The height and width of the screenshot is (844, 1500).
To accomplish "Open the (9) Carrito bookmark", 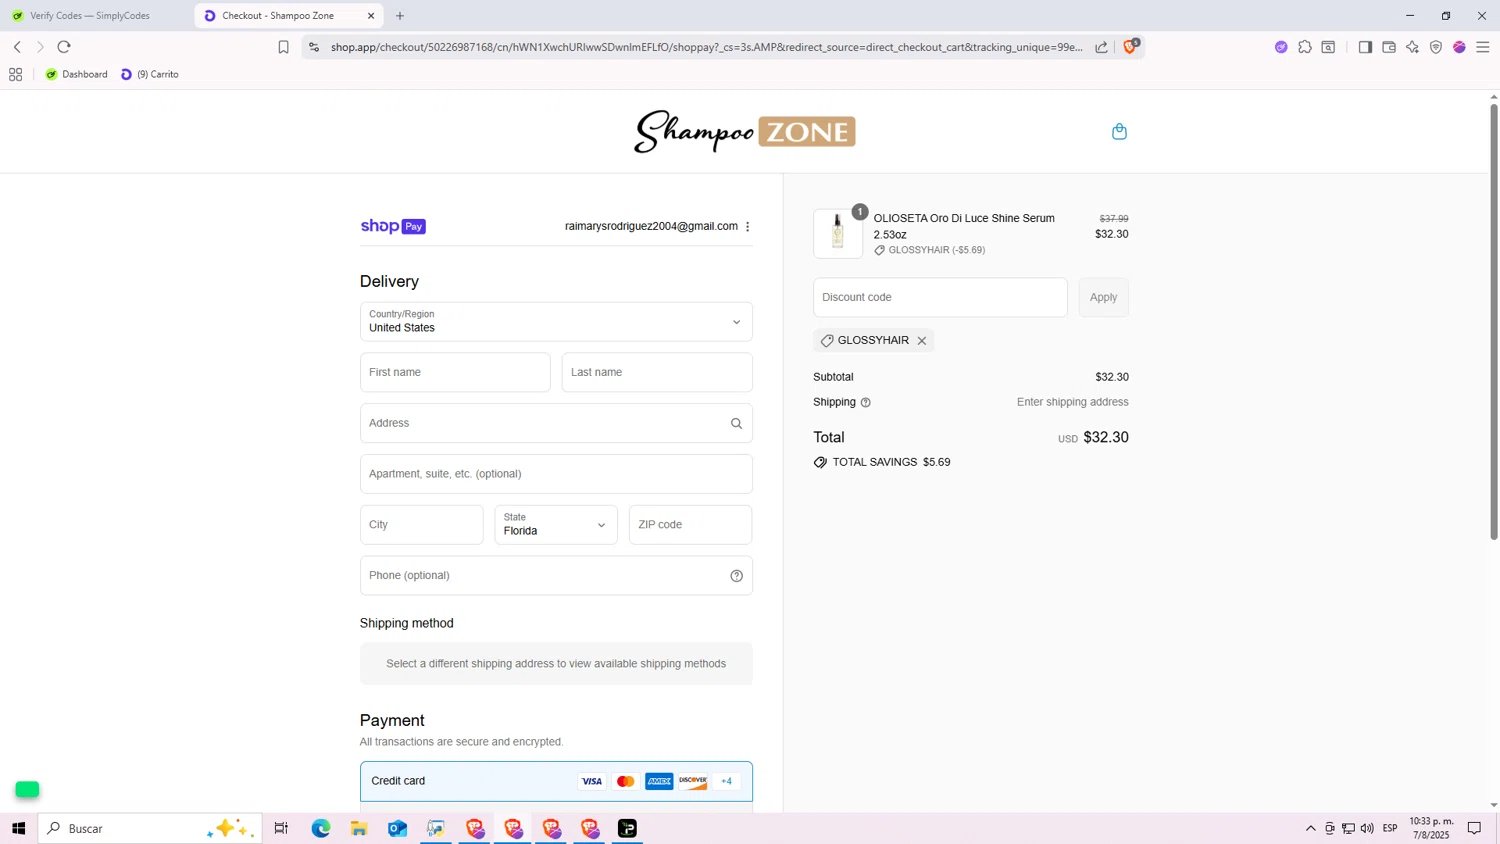I will tap(150, 74).
